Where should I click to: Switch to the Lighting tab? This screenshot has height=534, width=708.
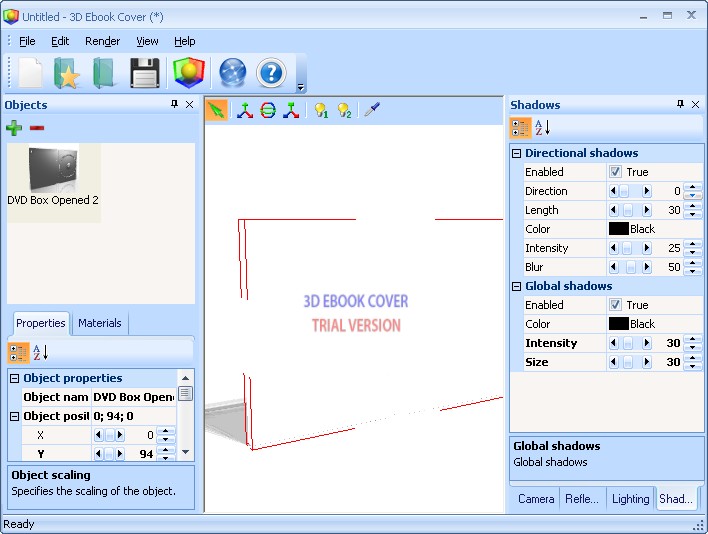pos(630,499)
